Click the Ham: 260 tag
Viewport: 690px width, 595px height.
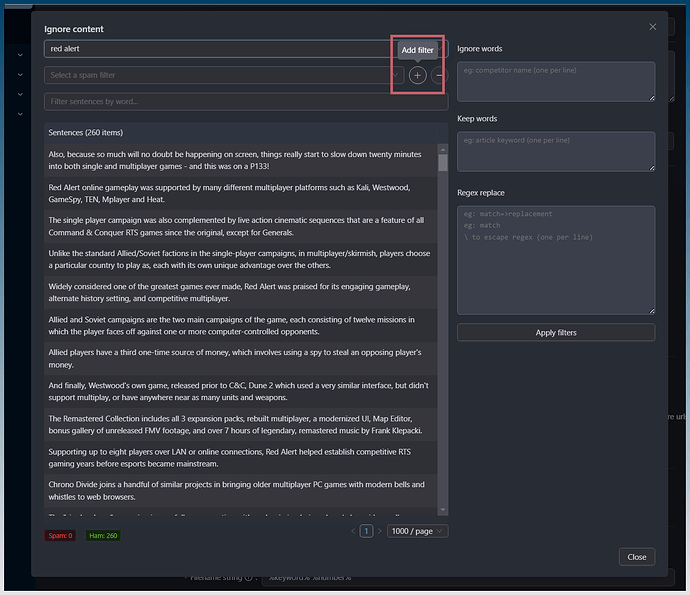click(103, 536)
